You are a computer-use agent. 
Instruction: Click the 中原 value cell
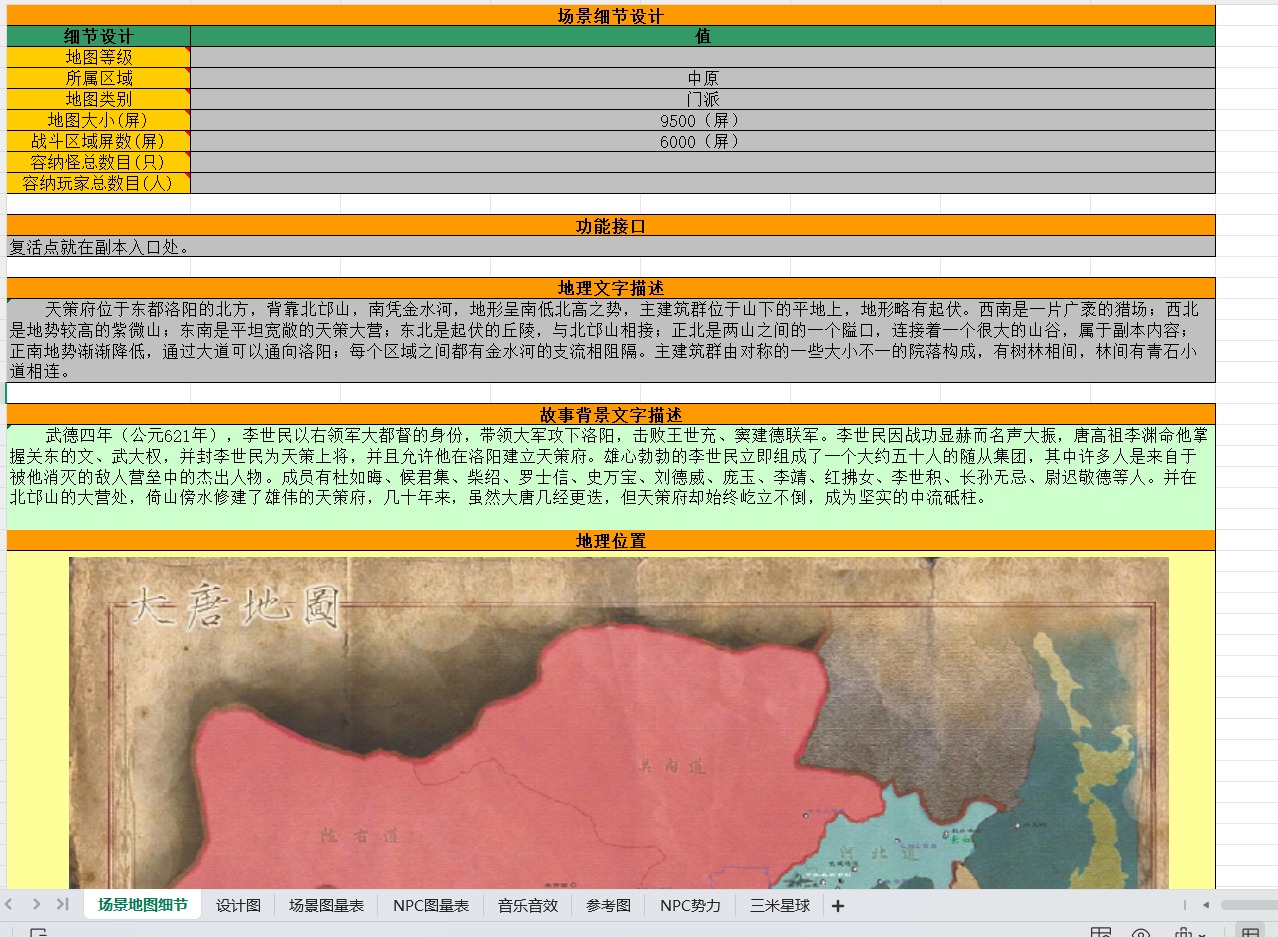pos(703,78)
